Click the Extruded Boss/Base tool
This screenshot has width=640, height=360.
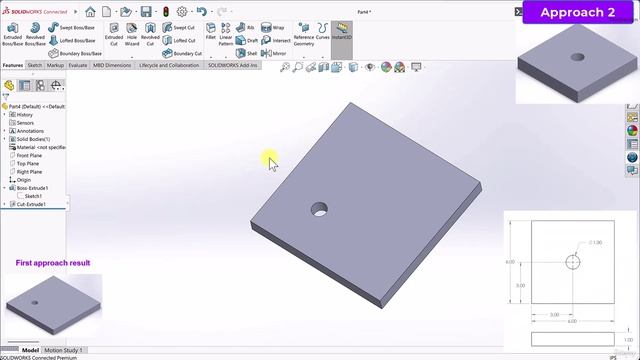point(13,34)
